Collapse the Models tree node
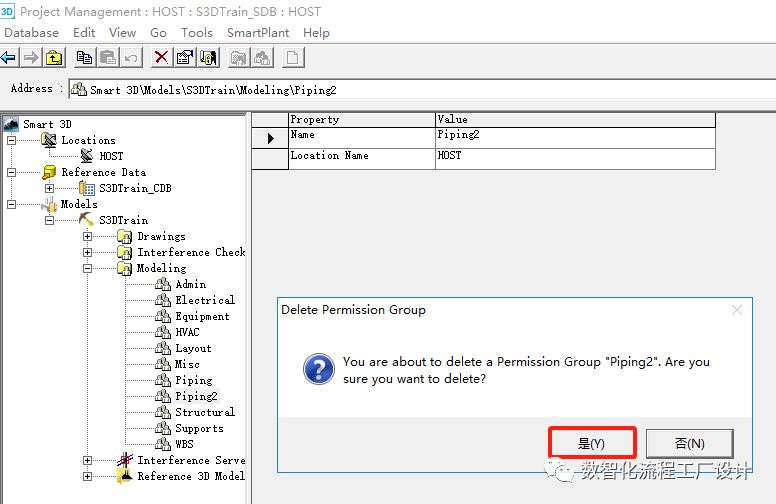Viewport: 776px width, 504px height. [11, 204]
